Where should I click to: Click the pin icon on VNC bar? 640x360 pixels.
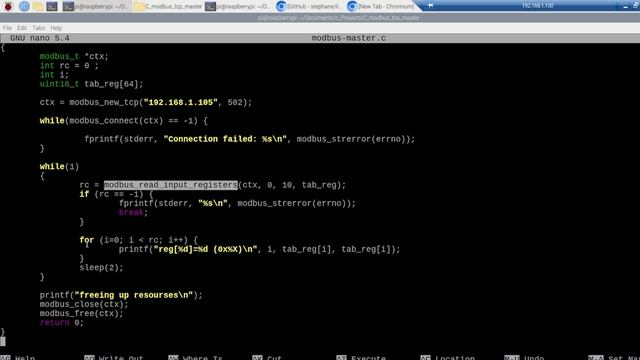pos(430,5)
